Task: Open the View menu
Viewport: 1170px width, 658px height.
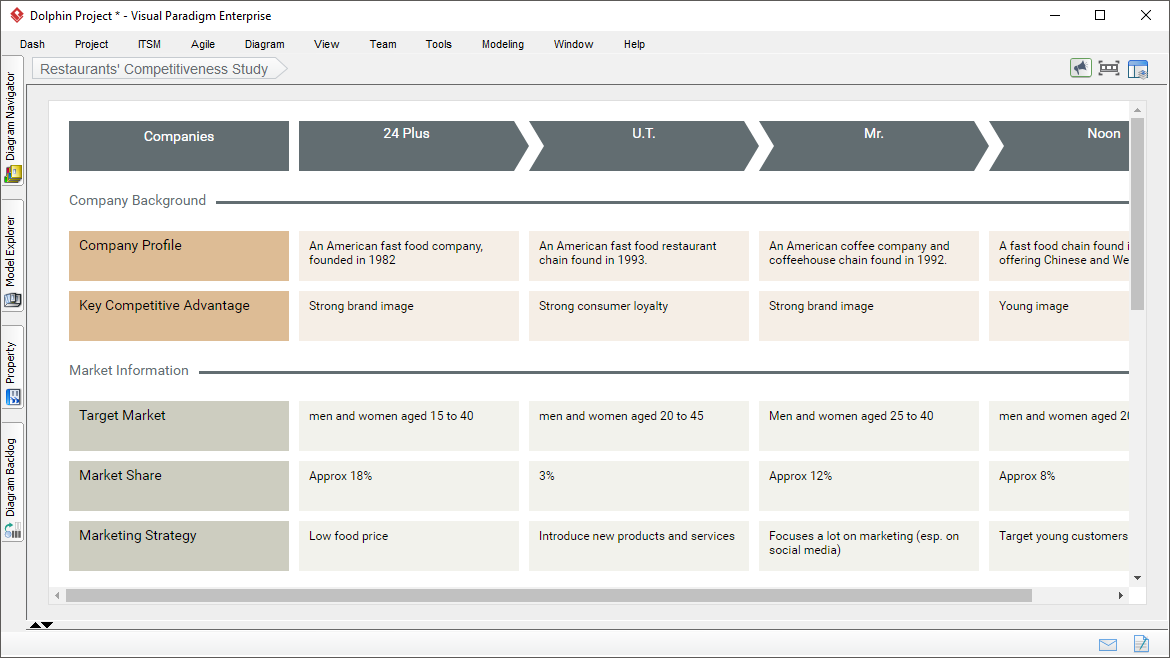Action: pos(326,44)
